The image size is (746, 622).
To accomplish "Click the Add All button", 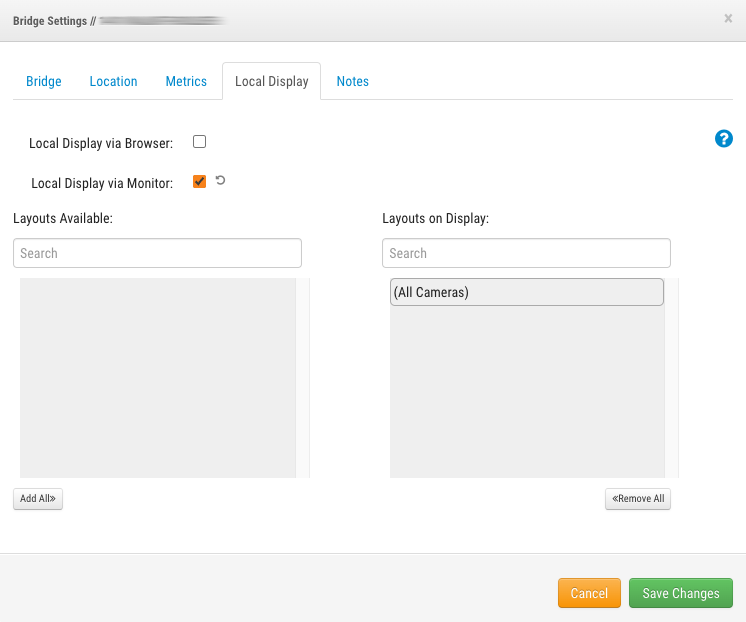I will coord(38,499).
